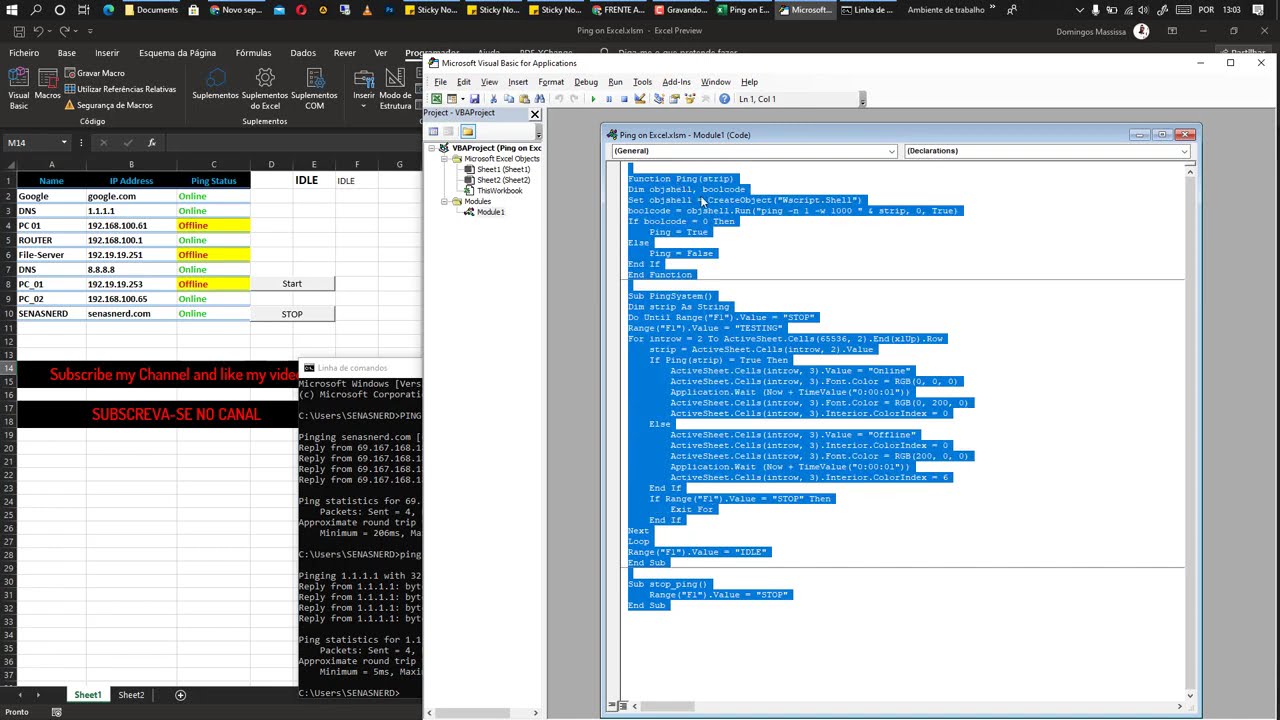Click Segurança de Macros in ribbon
Viewport: 1280px width, 720px height.
tap(108, 105)
